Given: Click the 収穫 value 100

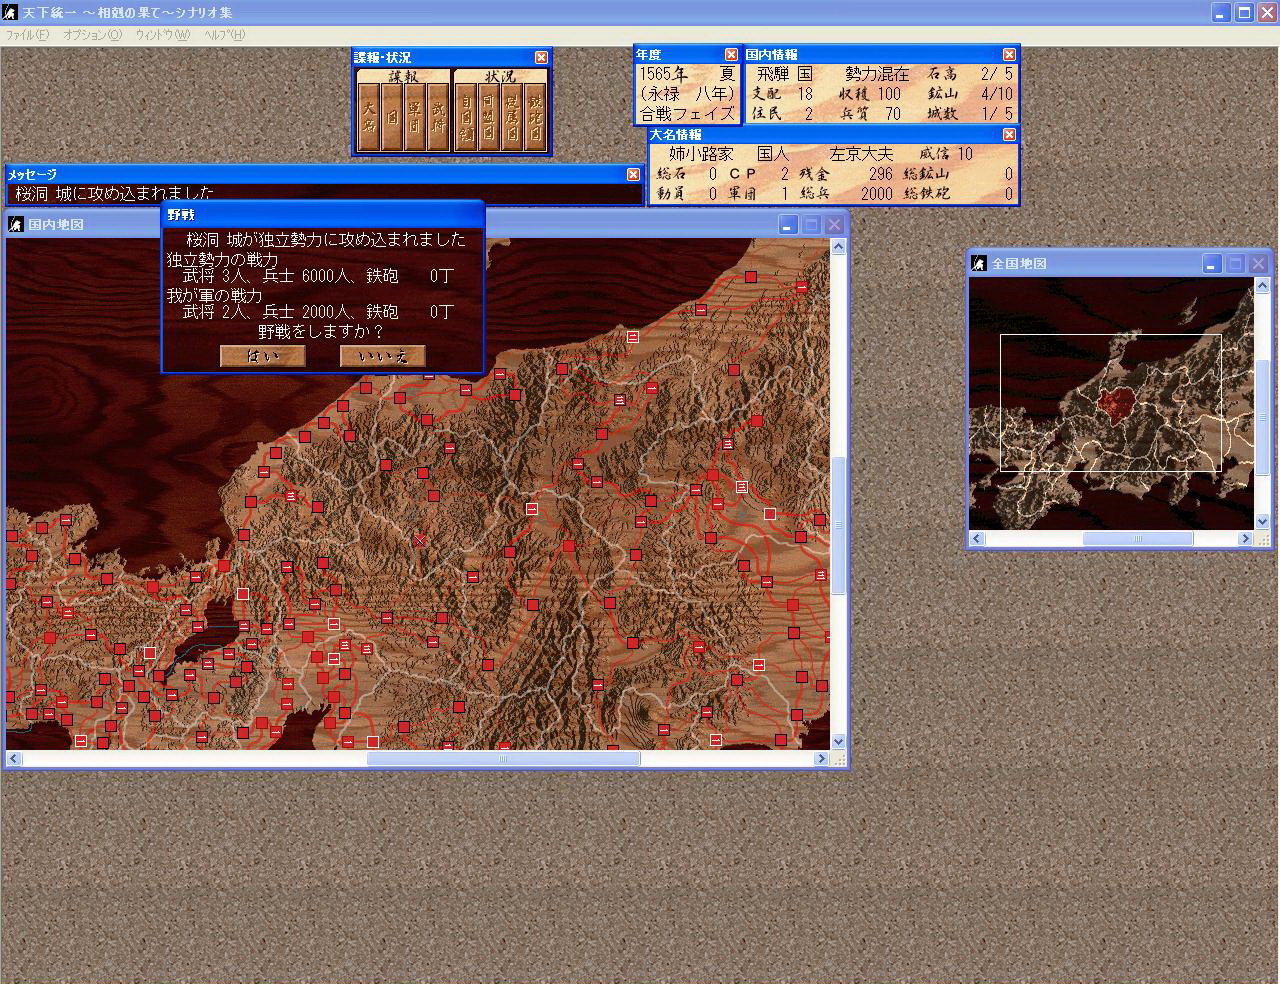Looking at the screenshot, I should [x=889, y=94].
